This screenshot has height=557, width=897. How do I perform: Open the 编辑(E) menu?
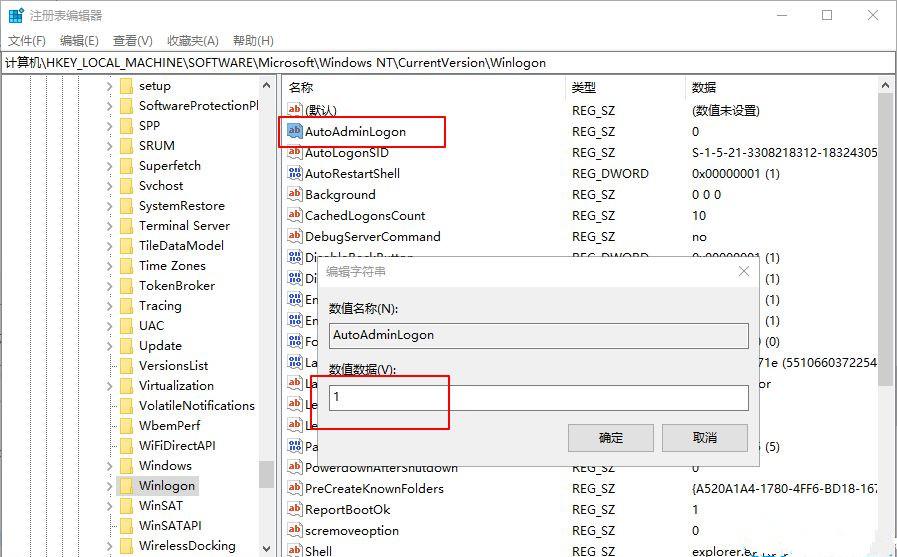(x=79, y=41)
